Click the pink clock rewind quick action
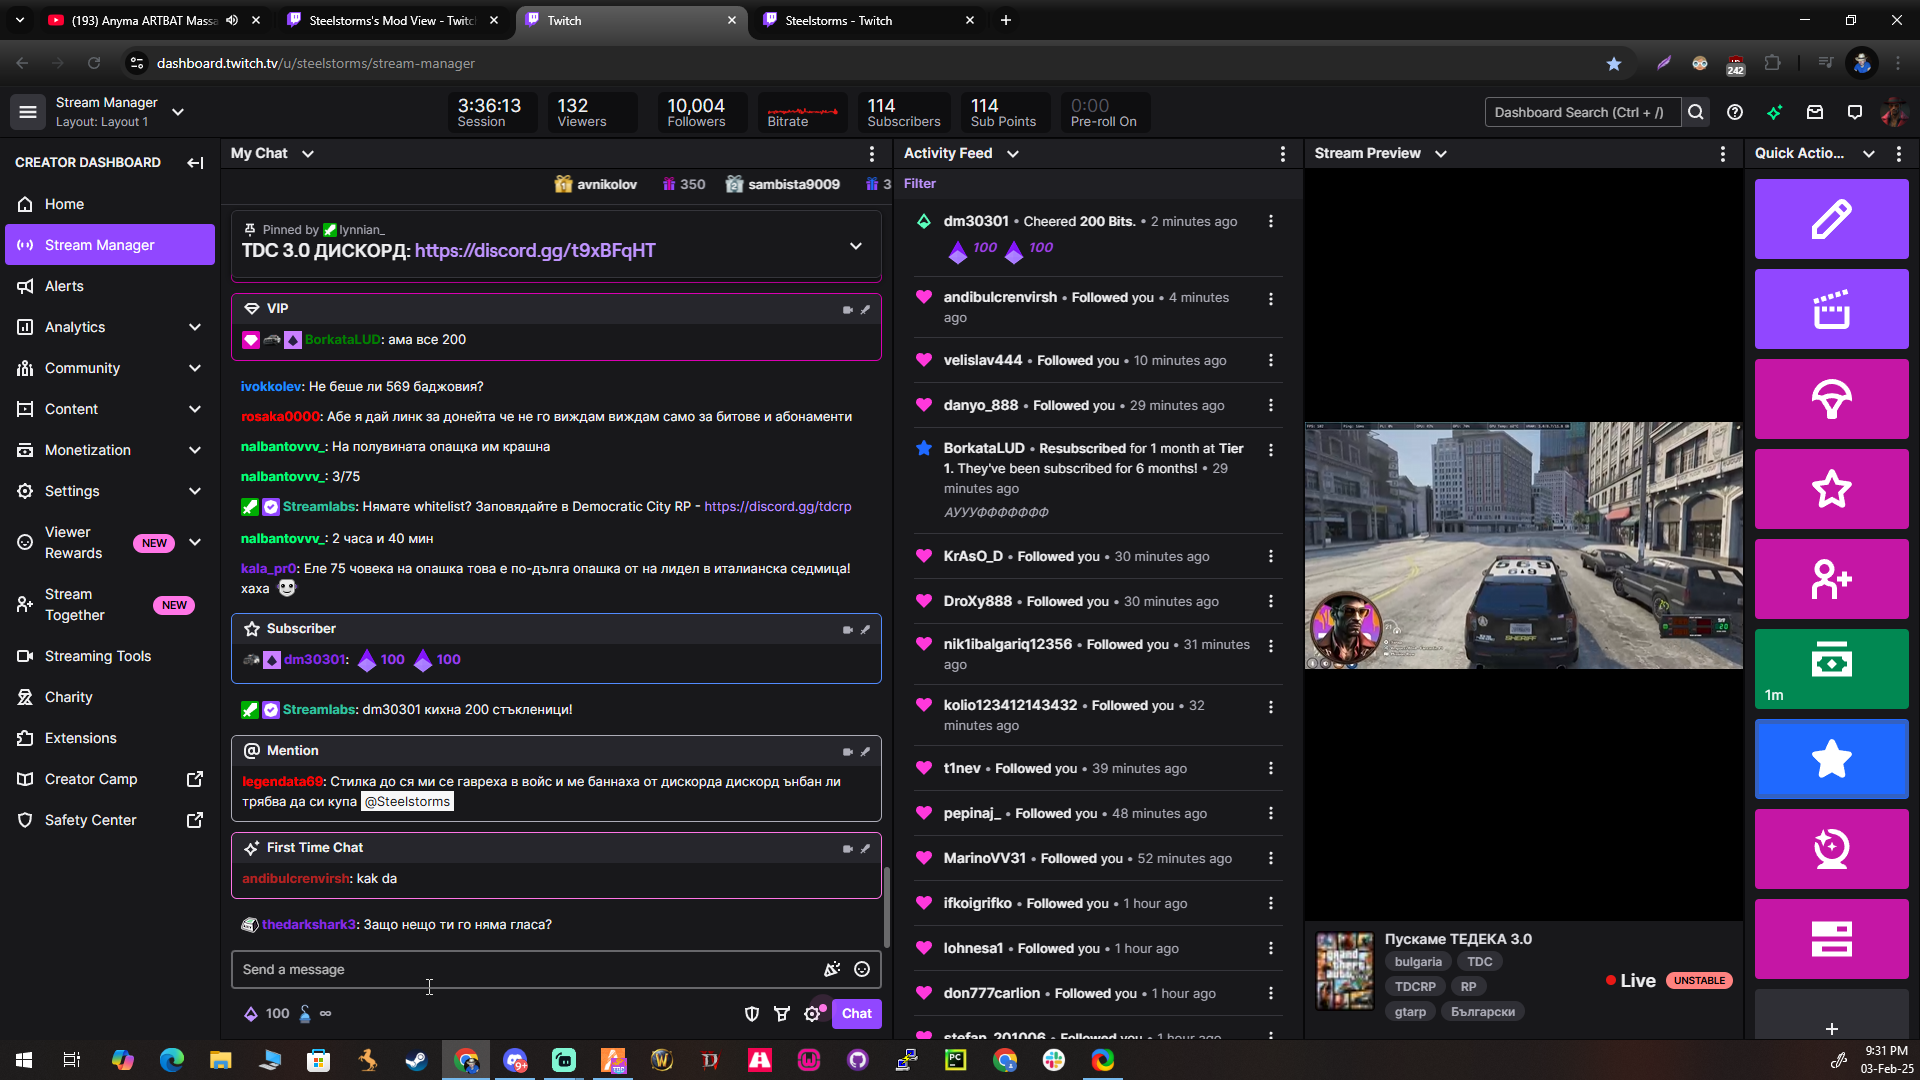 click(1831, 849)
